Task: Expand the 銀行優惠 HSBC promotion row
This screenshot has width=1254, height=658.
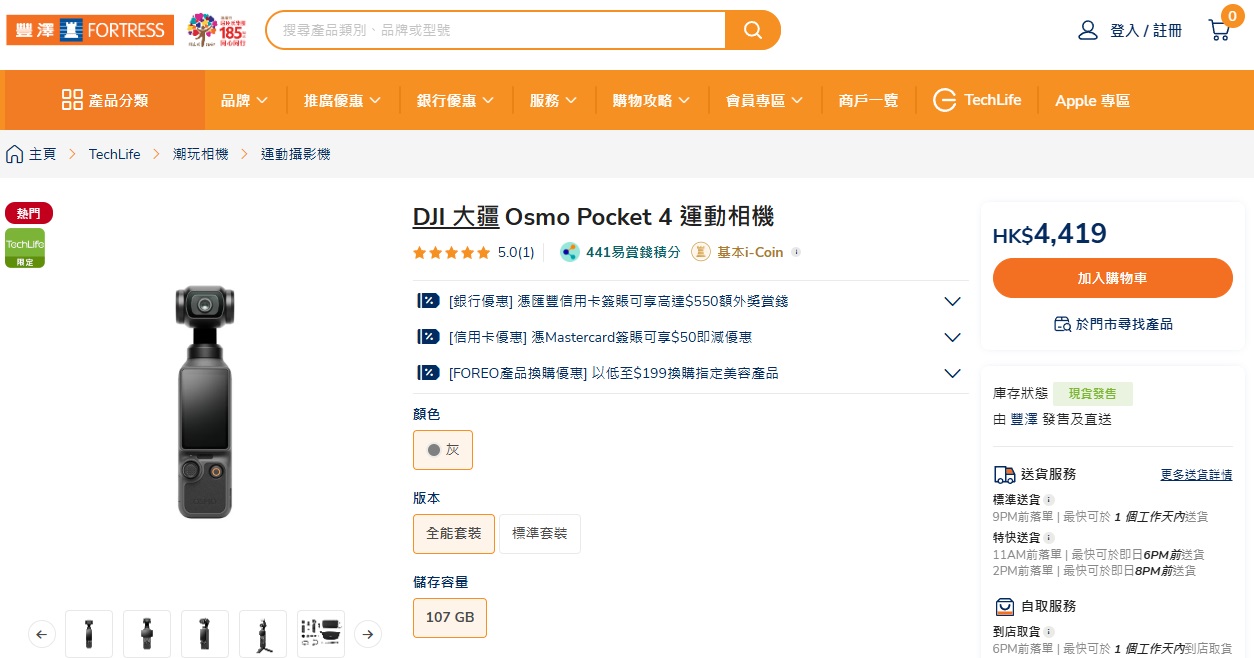Action: coord(952,301)
